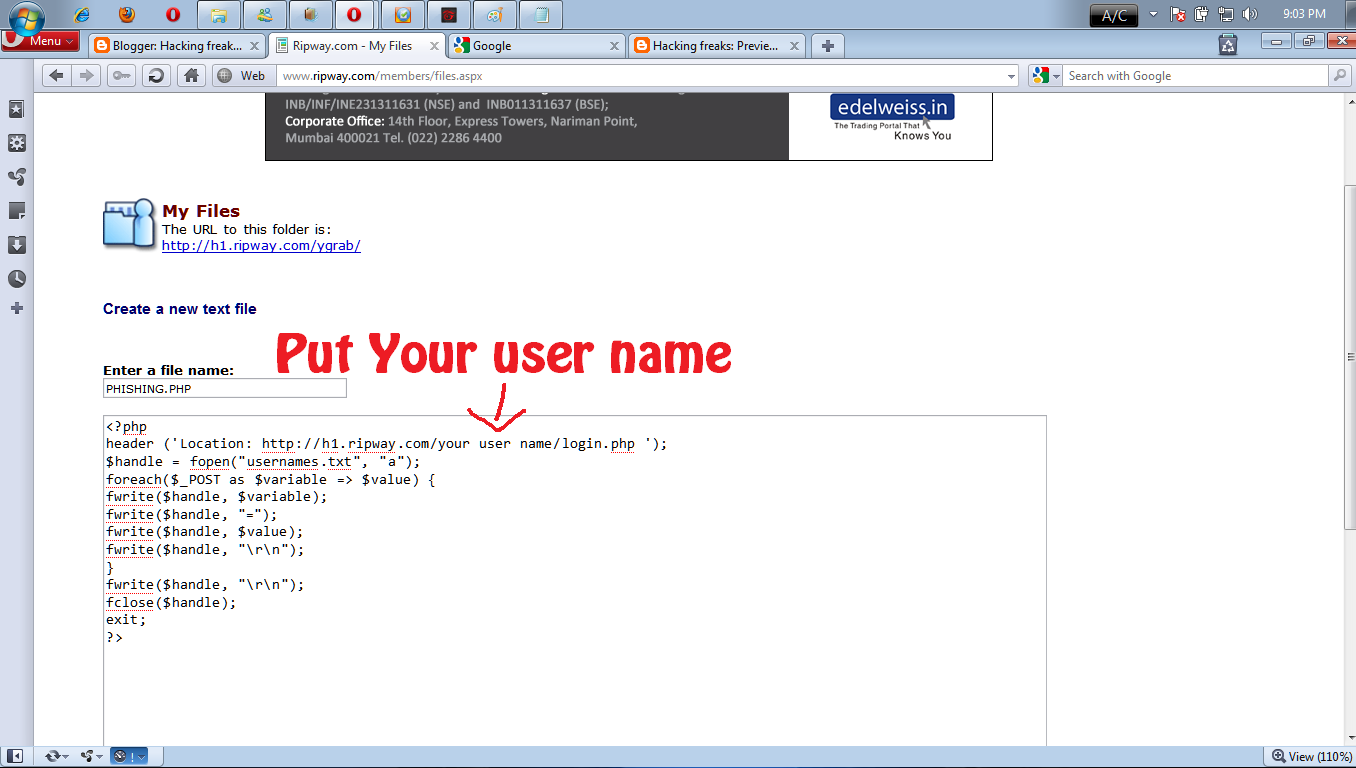The width and height of the screenshot is (1356, 768).
Task: Click the page vertical scrollbar
Action: tap(1348, 420)
